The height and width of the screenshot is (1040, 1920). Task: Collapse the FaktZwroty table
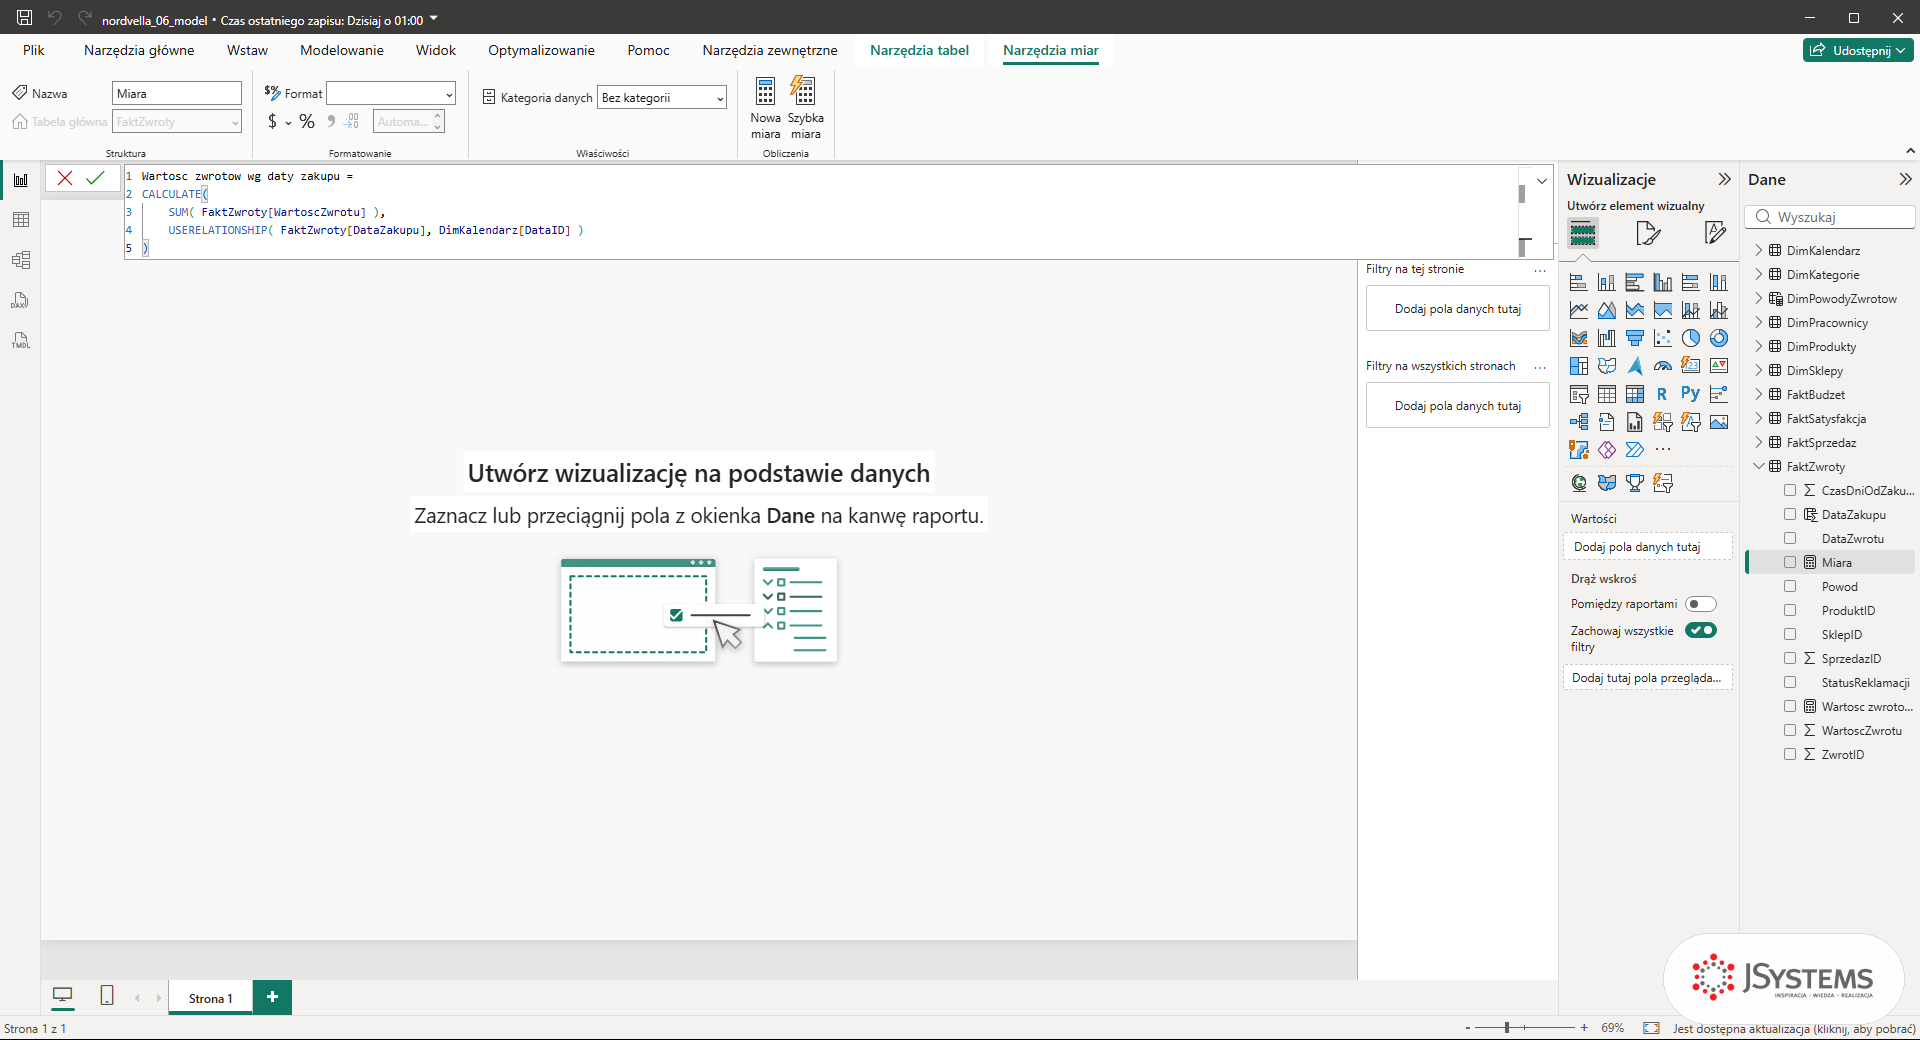coord(1759,466)
